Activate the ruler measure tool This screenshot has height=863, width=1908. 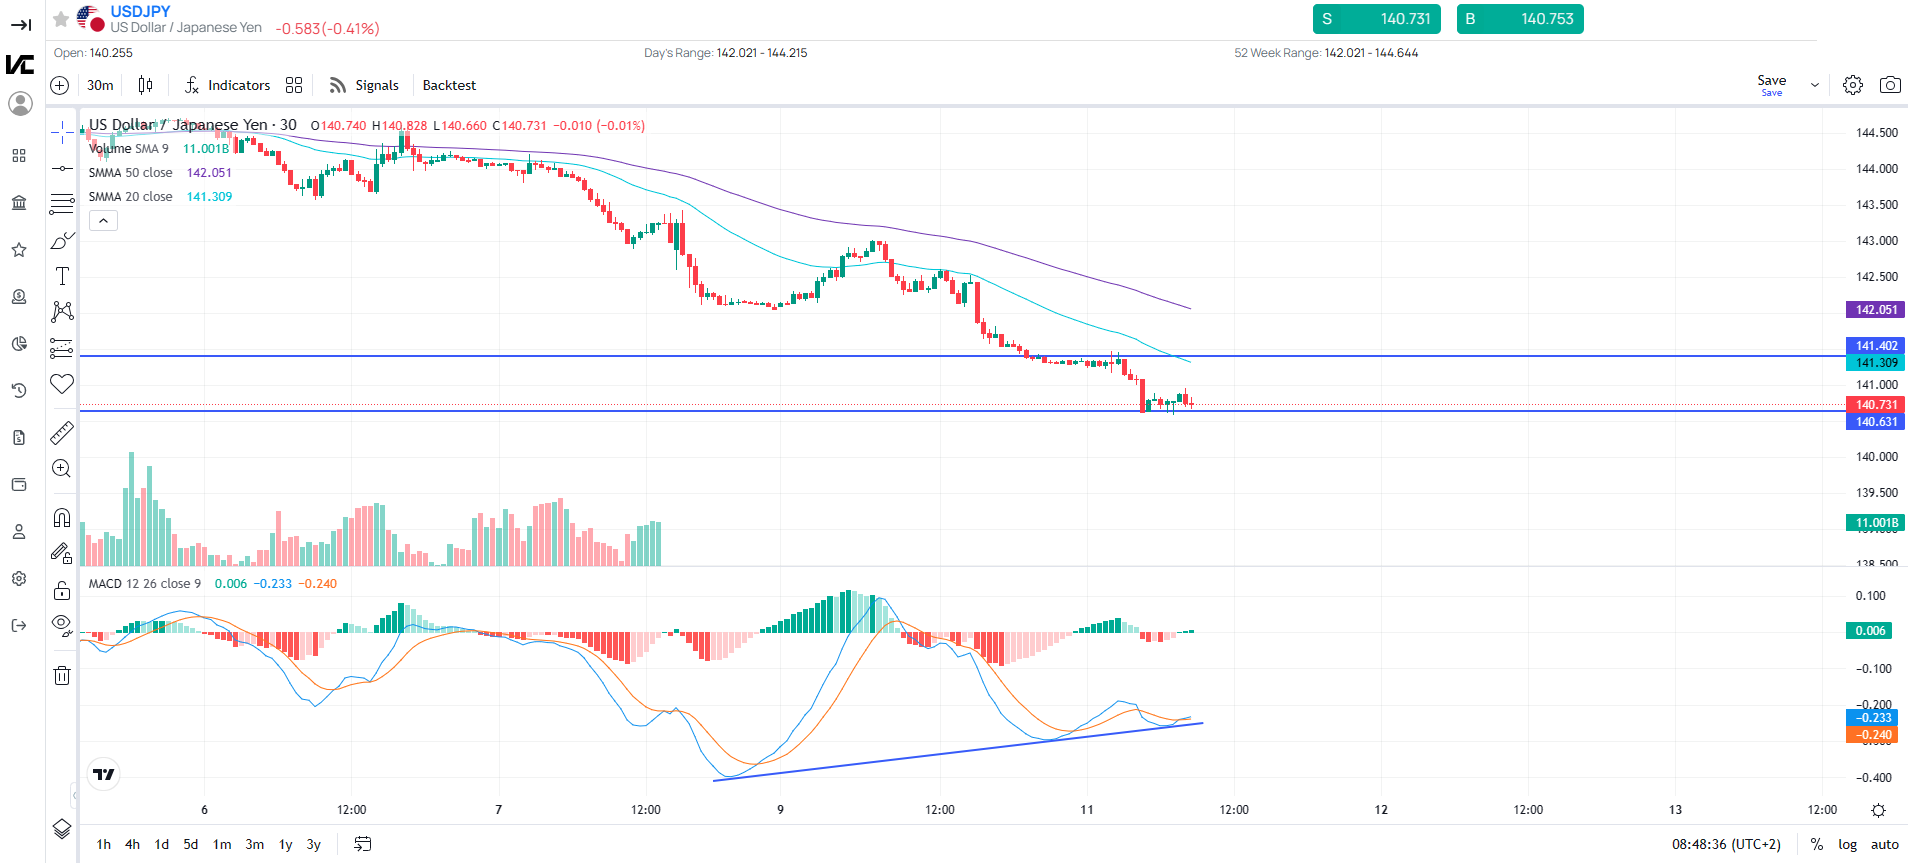[62, 433]
